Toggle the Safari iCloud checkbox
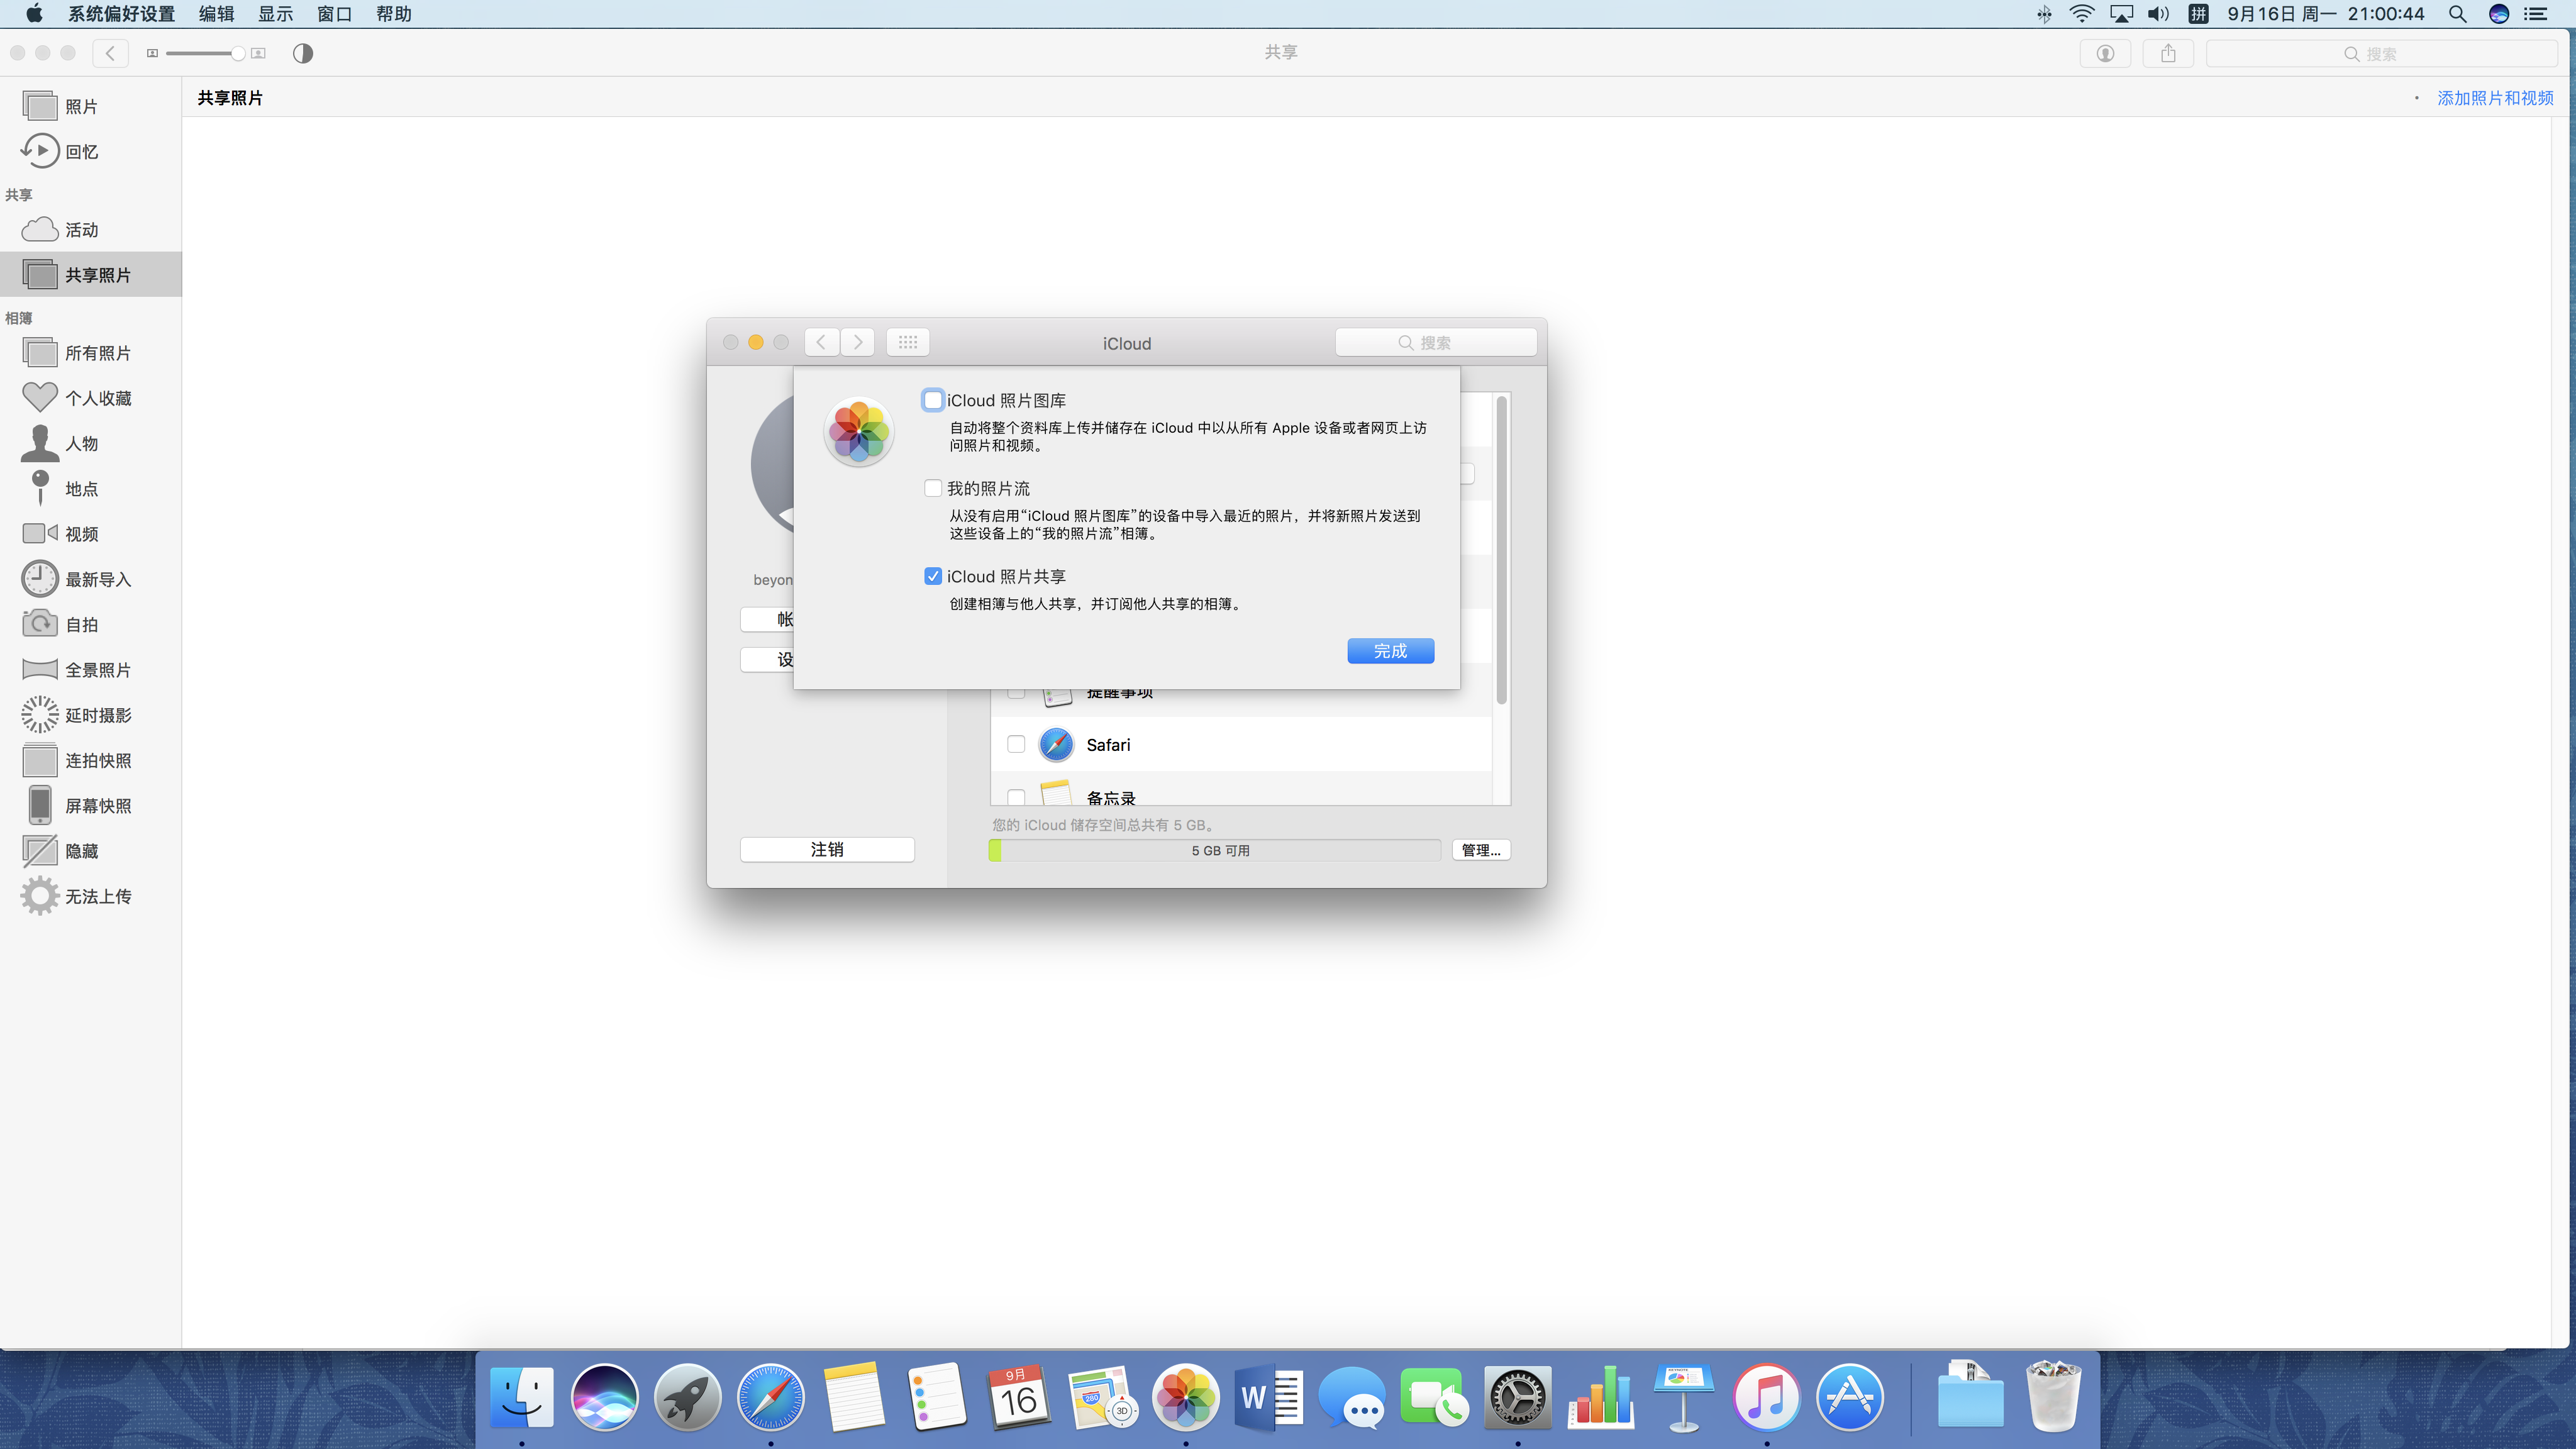This screenshot has height=1449, width=2576. coord(1016,744)
